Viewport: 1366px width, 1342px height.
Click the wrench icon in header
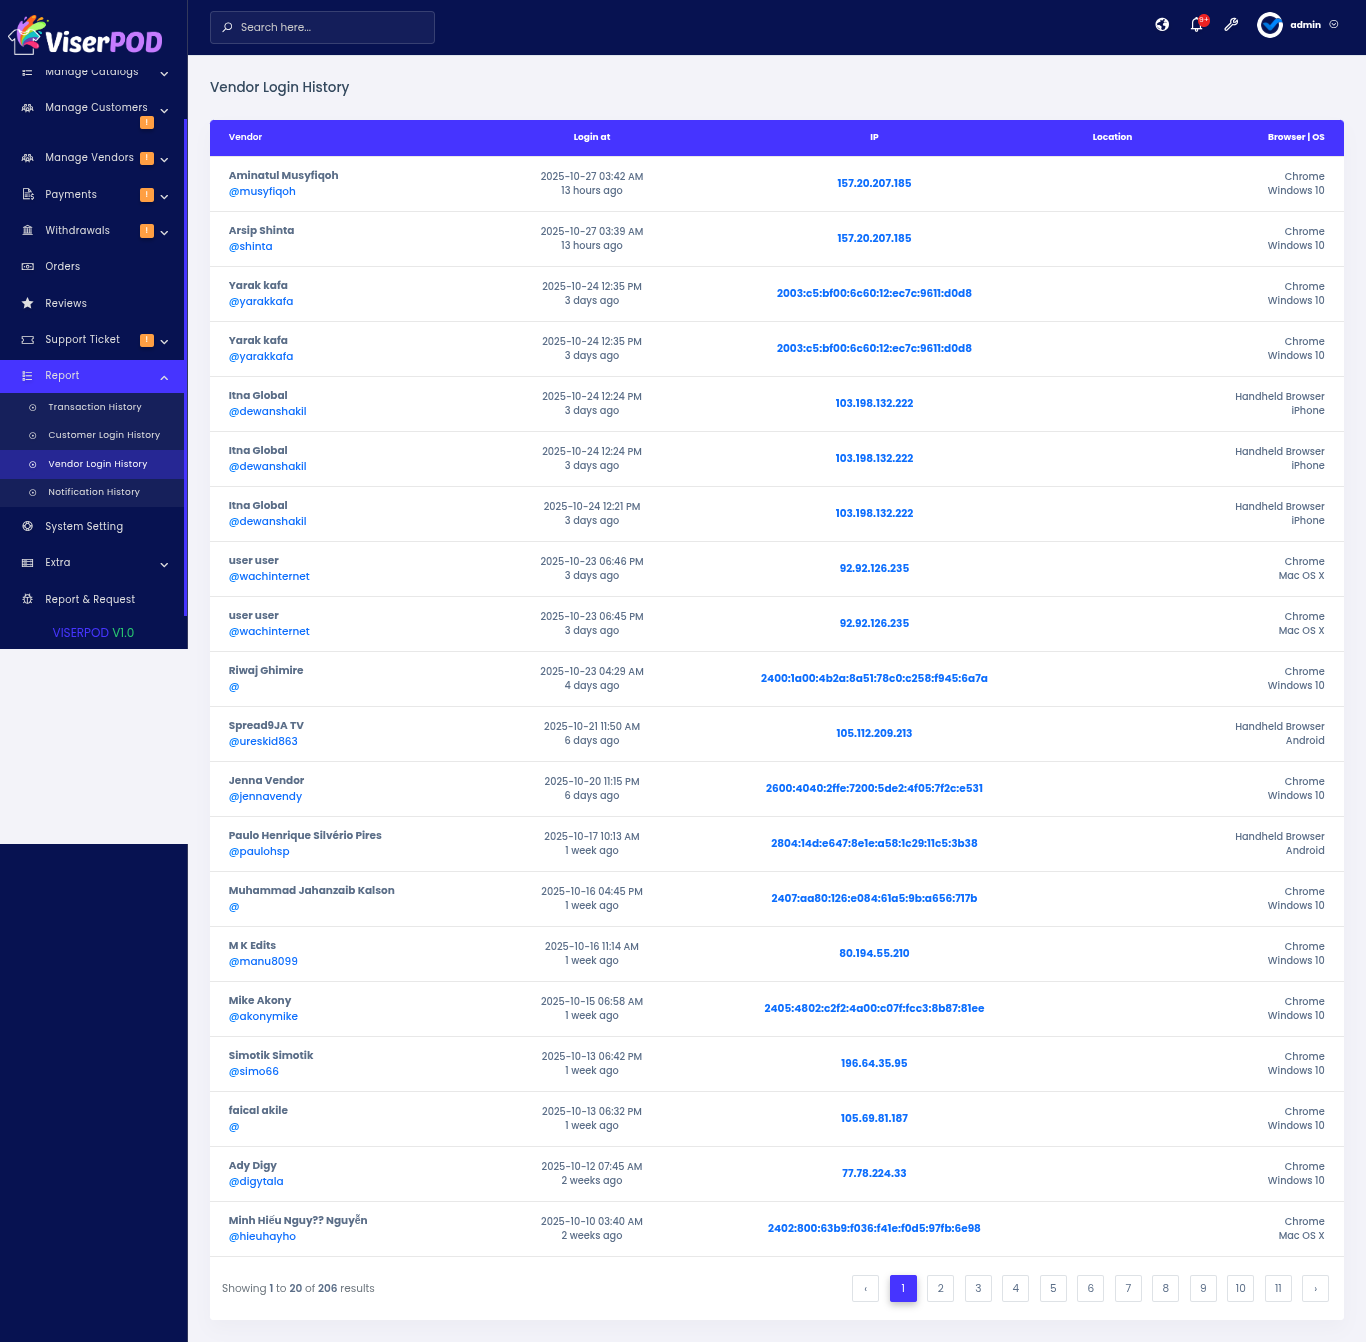[1231, 25]
